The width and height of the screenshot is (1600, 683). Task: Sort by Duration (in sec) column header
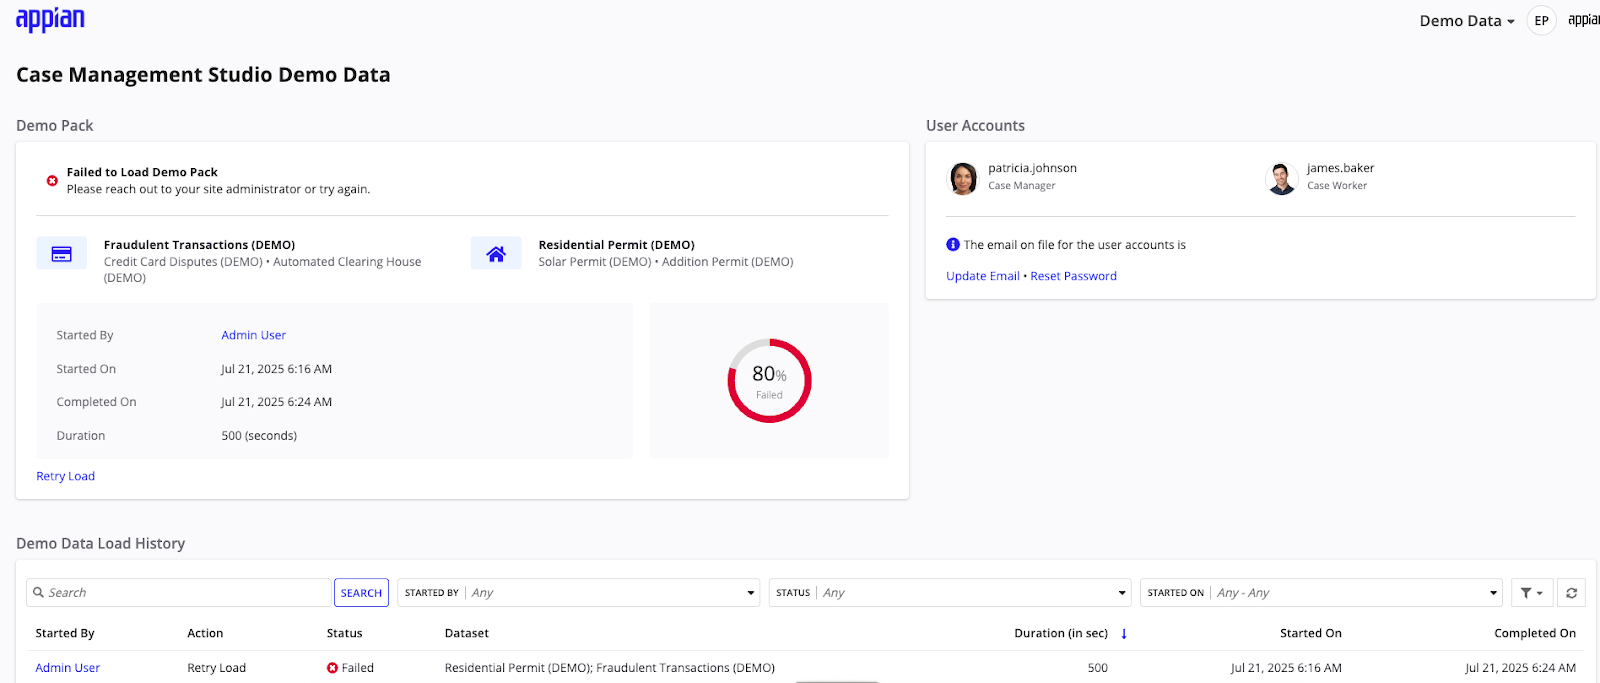coord(1061,634)
